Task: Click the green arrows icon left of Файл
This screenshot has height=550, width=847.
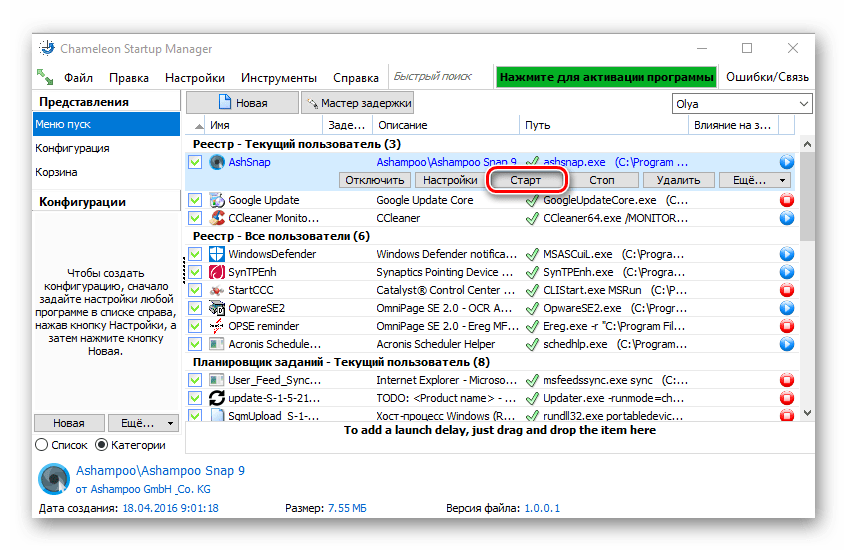Action: (x=45, y=78)
